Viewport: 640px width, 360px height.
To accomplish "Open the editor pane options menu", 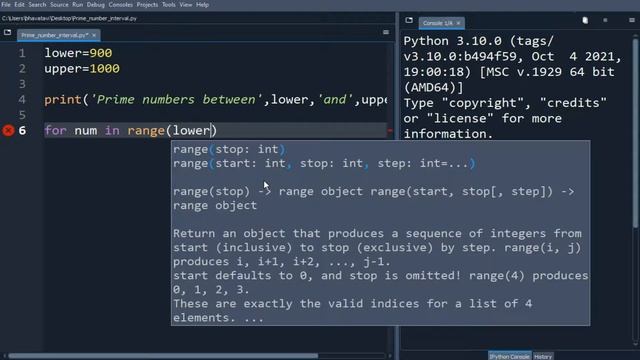I will (x=386, y=32).
